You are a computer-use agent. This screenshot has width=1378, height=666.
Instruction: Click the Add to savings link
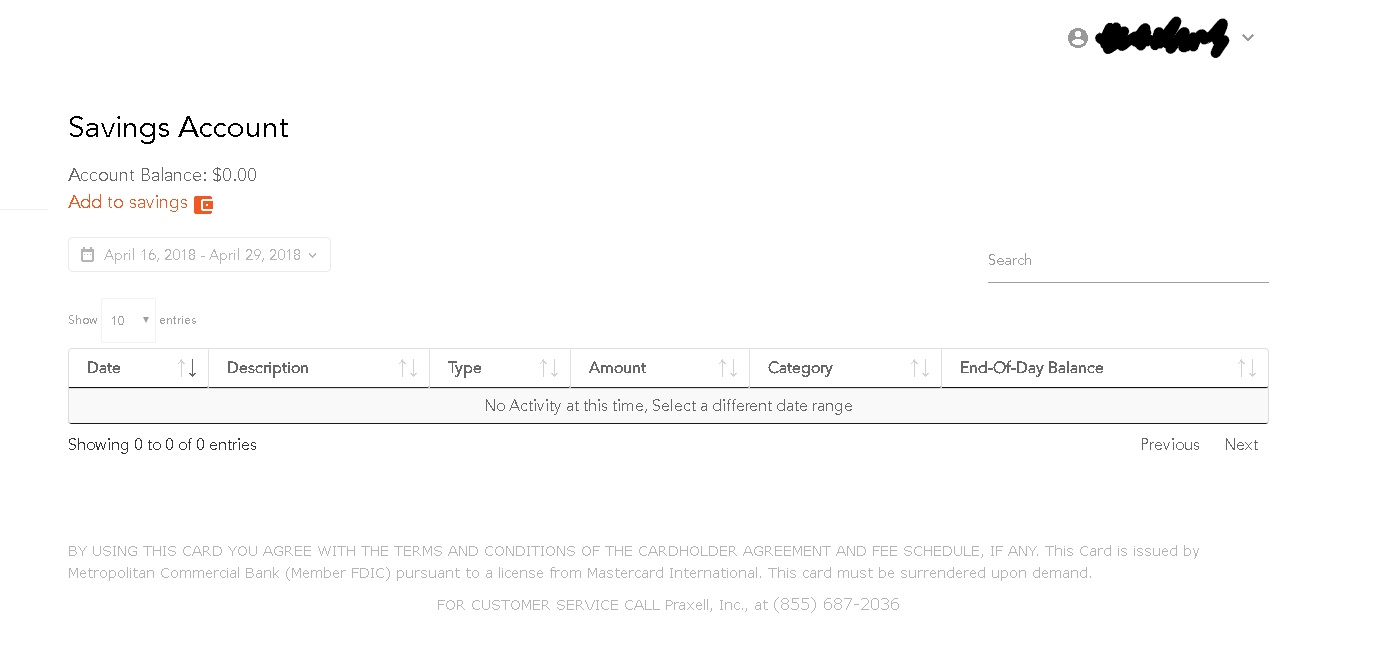click(128, 202)
